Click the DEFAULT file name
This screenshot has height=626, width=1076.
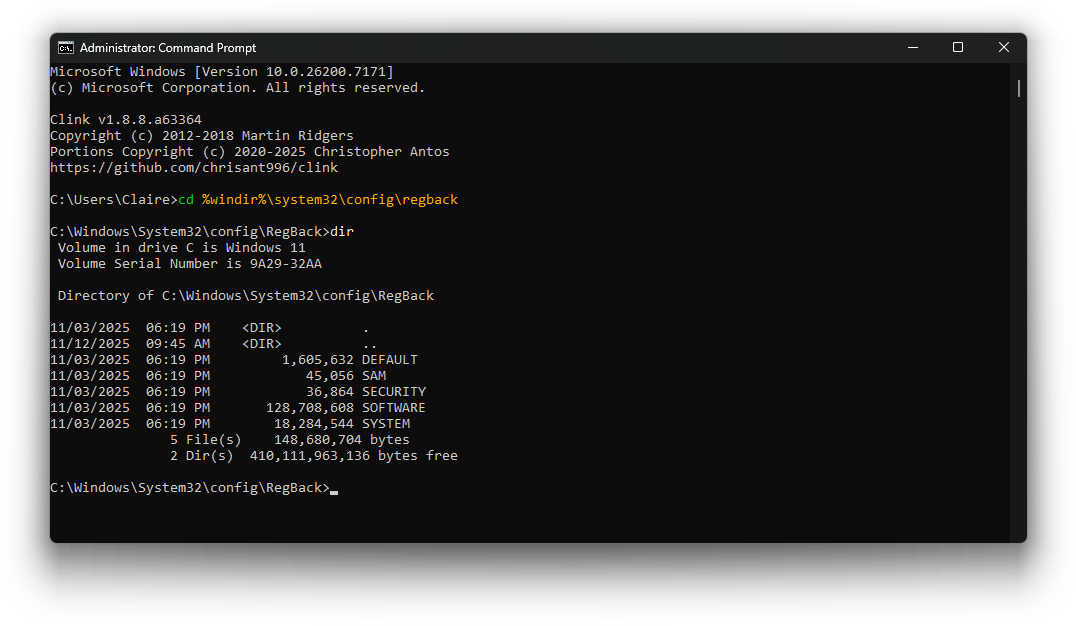pyautogui.click(x=390, y=360)
